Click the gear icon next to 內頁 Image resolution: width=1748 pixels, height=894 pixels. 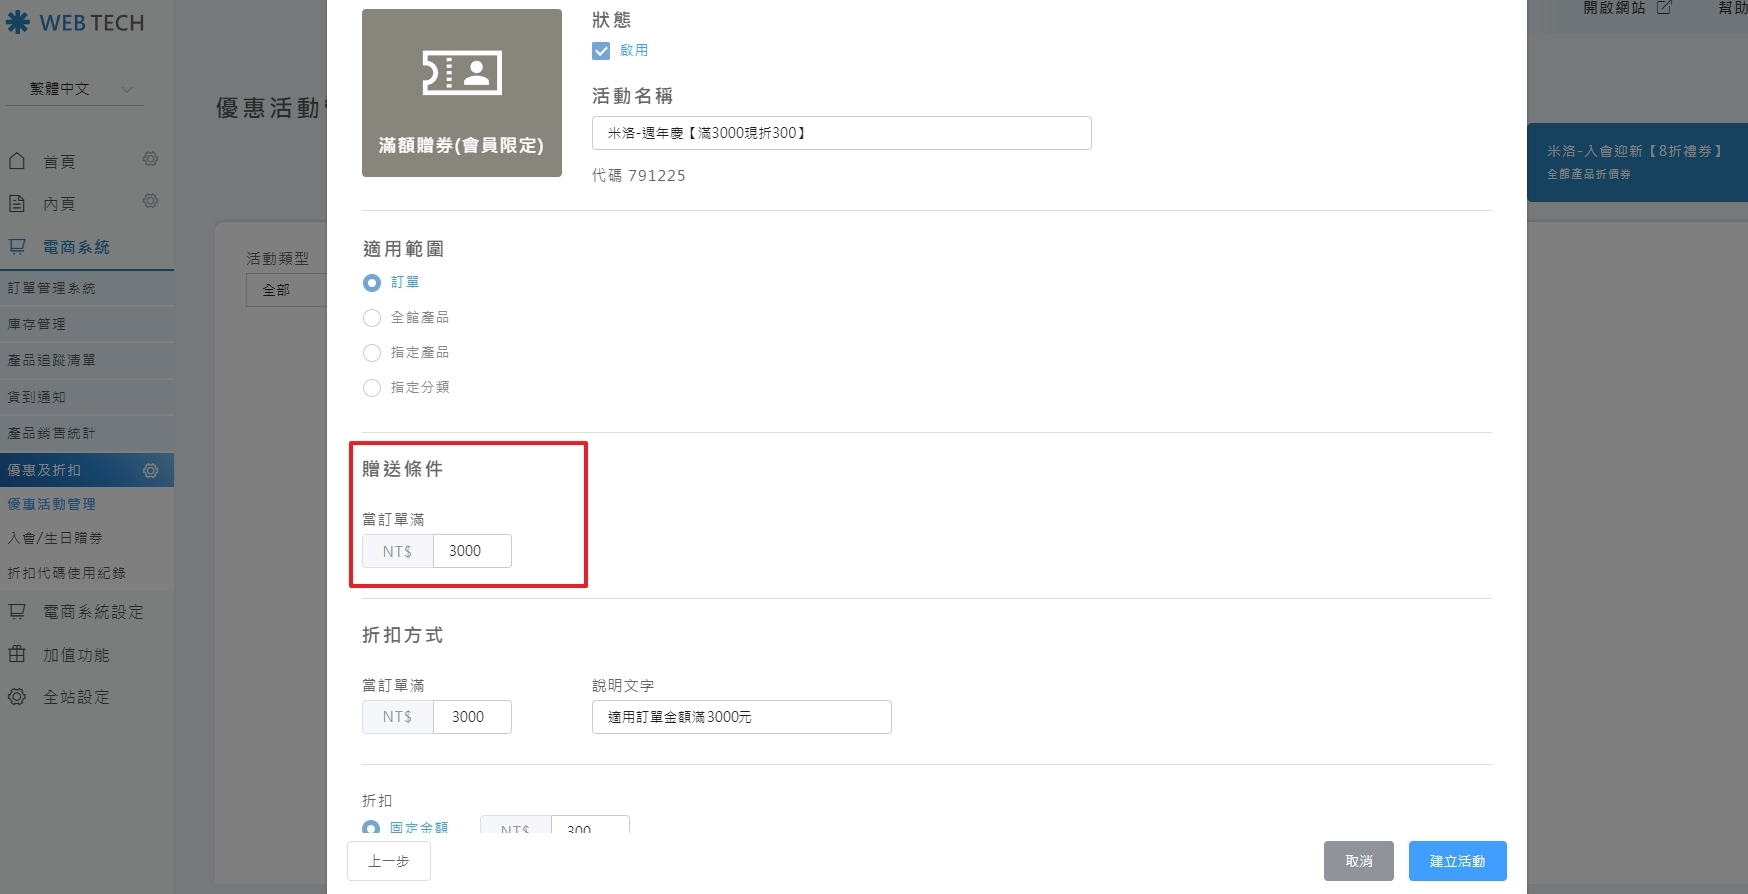[150, 201]
